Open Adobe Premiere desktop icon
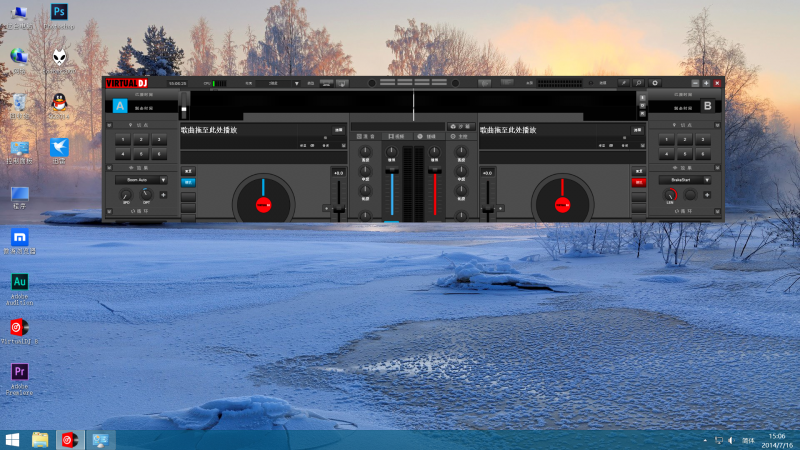Viewport: 800px width, 450px height. click(19, 379)
